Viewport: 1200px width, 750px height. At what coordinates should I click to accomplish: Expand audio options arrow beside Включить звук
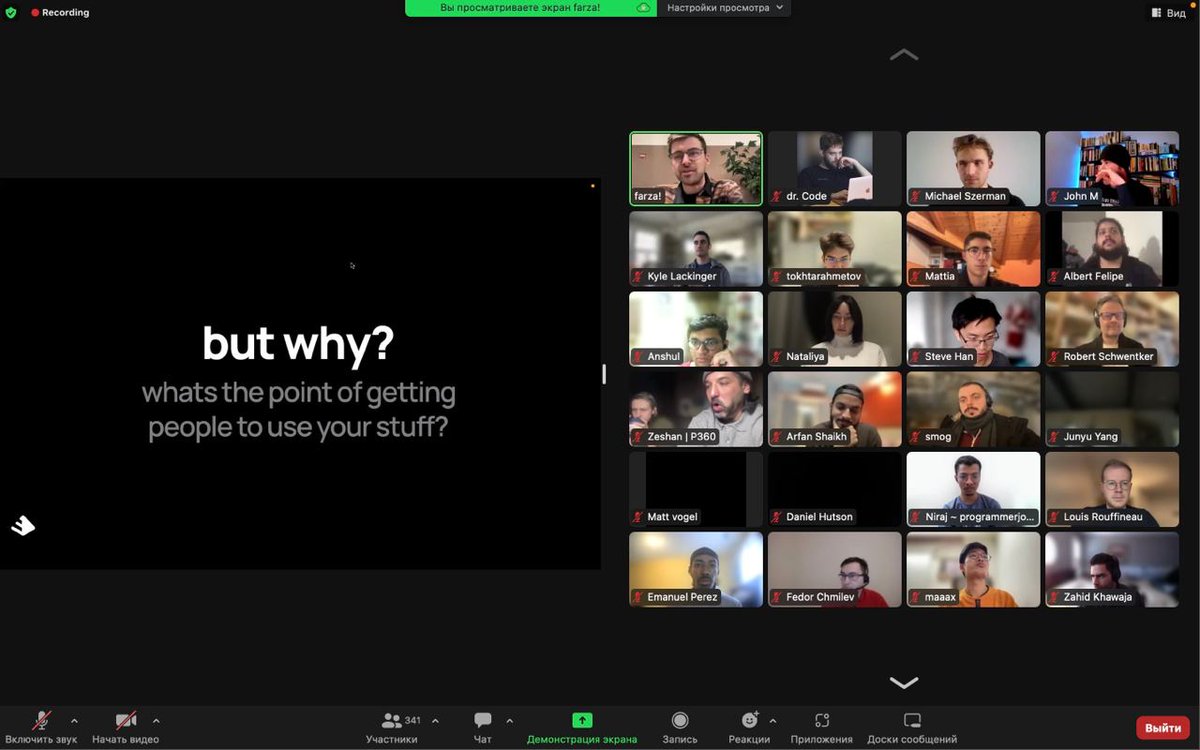pos(74,720)
